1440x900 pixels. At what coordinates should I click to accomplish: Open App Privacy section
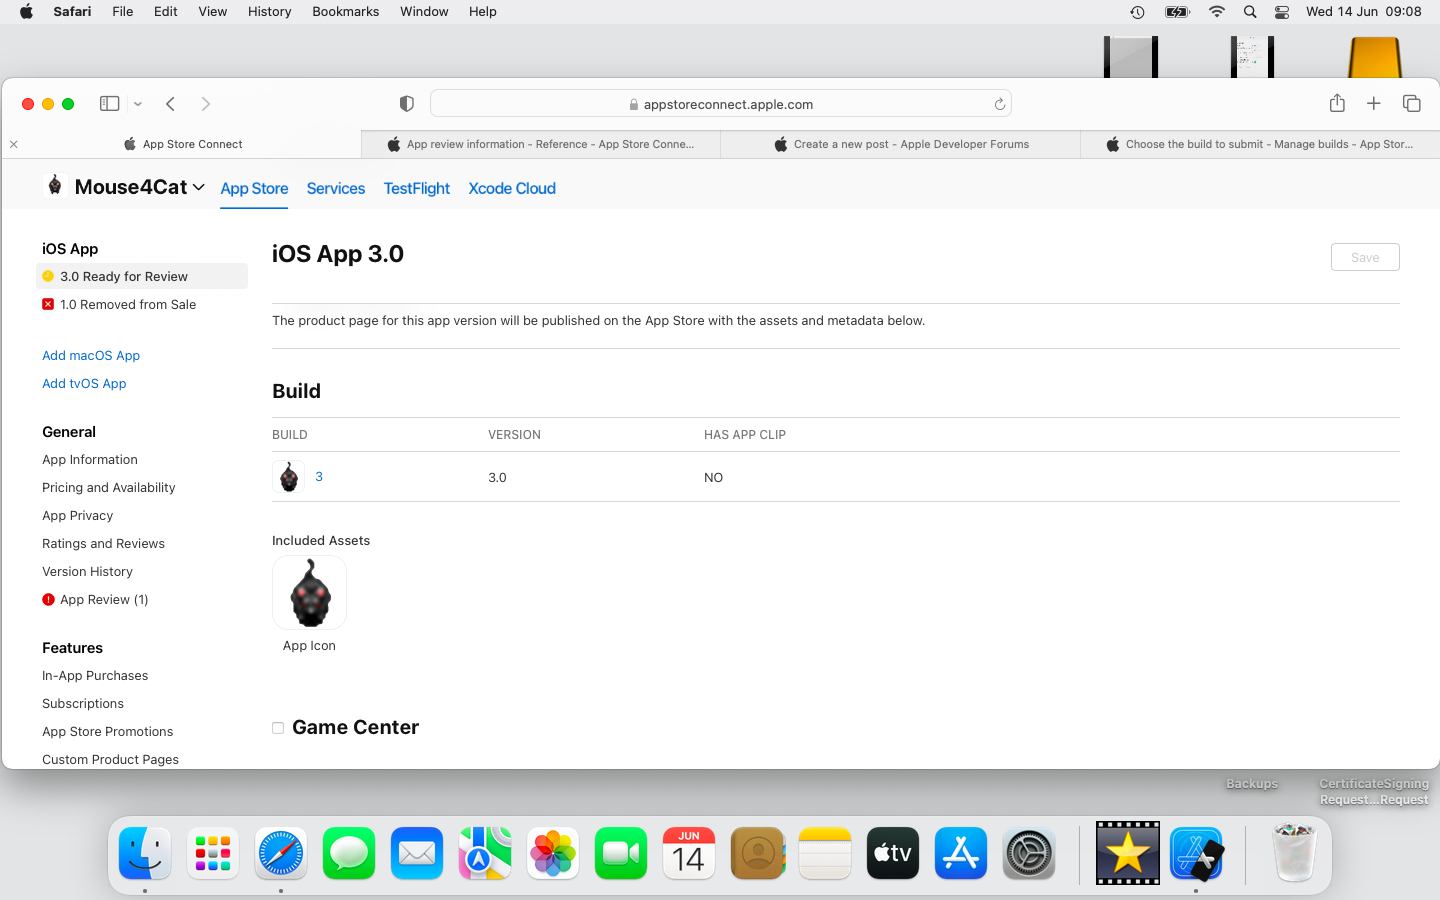pos(78,515)
